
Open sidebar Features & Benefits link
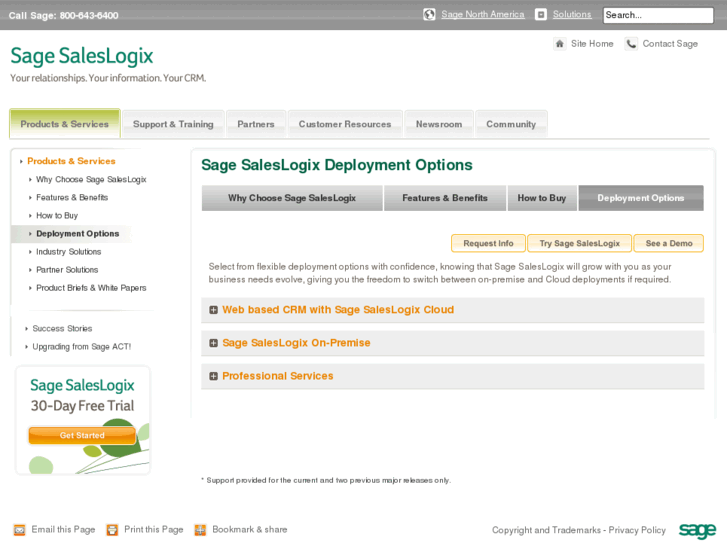(72, 198)
